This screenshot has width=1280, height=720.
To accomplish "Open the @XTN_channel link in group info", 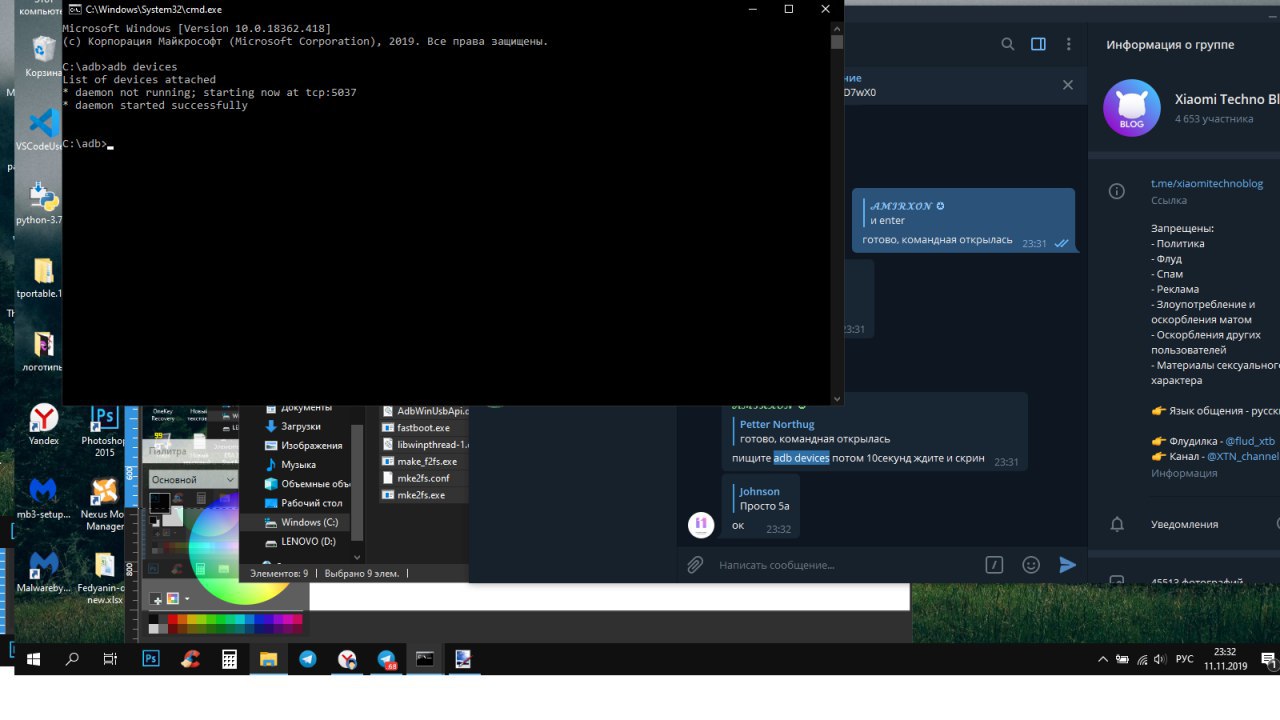I will [x=1243, y=456].
